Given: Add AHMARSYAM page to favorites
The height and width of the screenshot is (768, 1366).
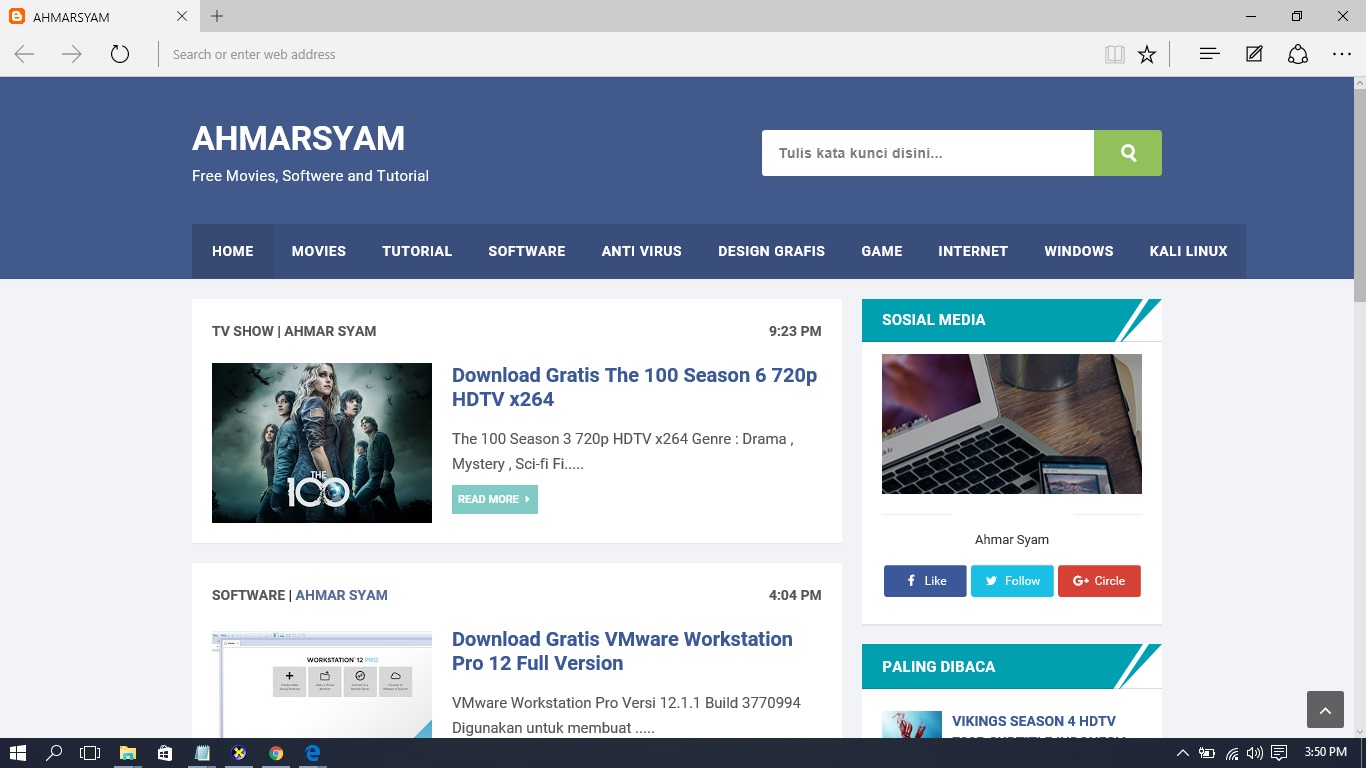Looking at the screenshot, I should pyautogui.click(x=1147, y=54).
